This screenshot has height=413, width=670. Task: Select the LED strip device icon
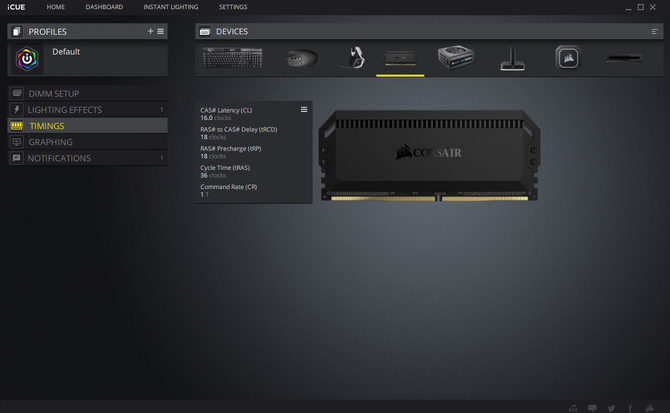(624, 58)
